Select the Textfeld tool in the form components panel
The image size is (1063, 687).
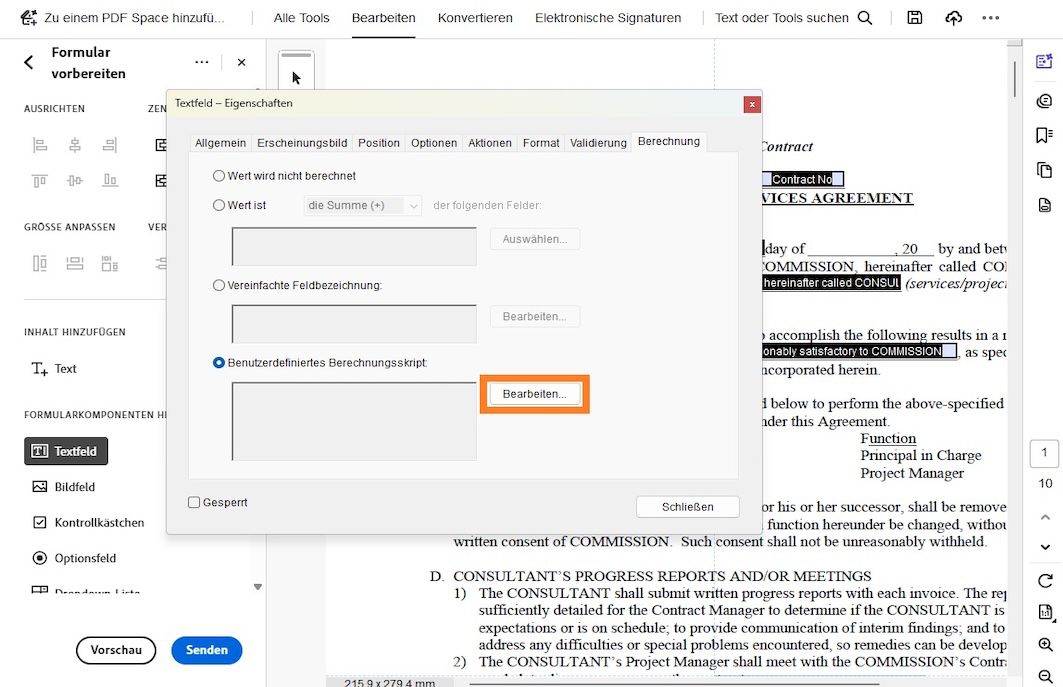click(65, 451)
